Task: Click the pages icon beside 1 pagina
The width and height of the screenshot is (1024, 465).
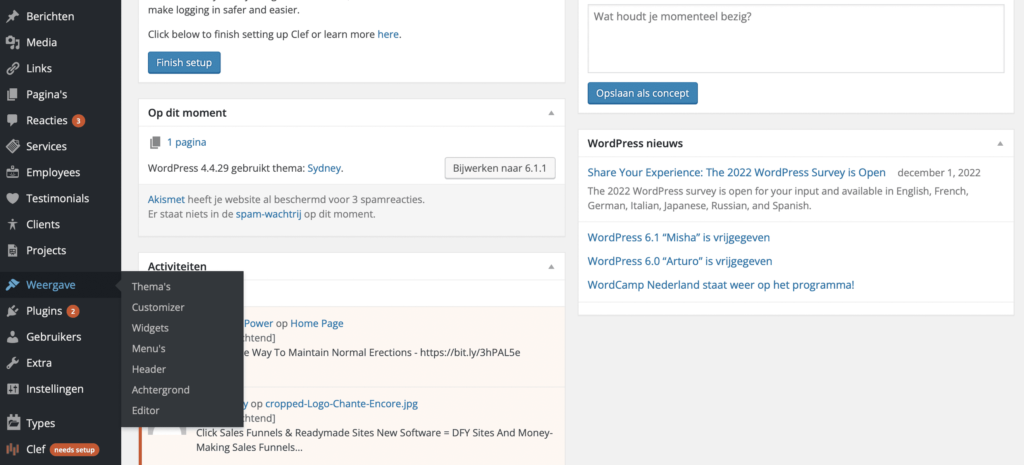Action: (x=154, y=142)
